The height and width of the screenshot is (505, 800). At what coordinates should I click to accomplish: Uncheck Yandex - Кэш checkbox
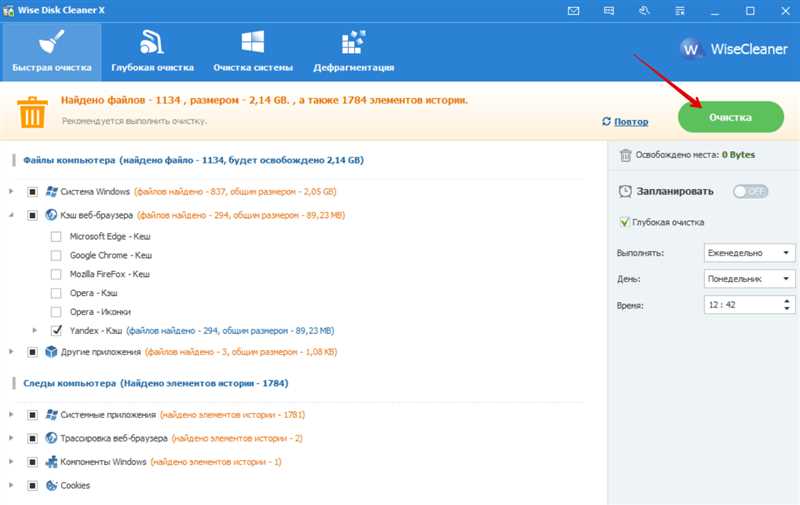pyautogui.click(x=56, y=331)
